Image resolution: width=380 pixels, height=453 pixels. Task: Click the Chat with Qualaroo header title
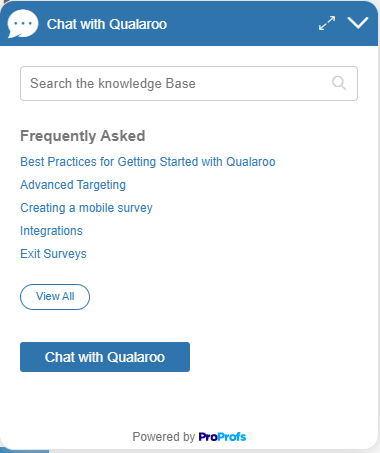107,24
